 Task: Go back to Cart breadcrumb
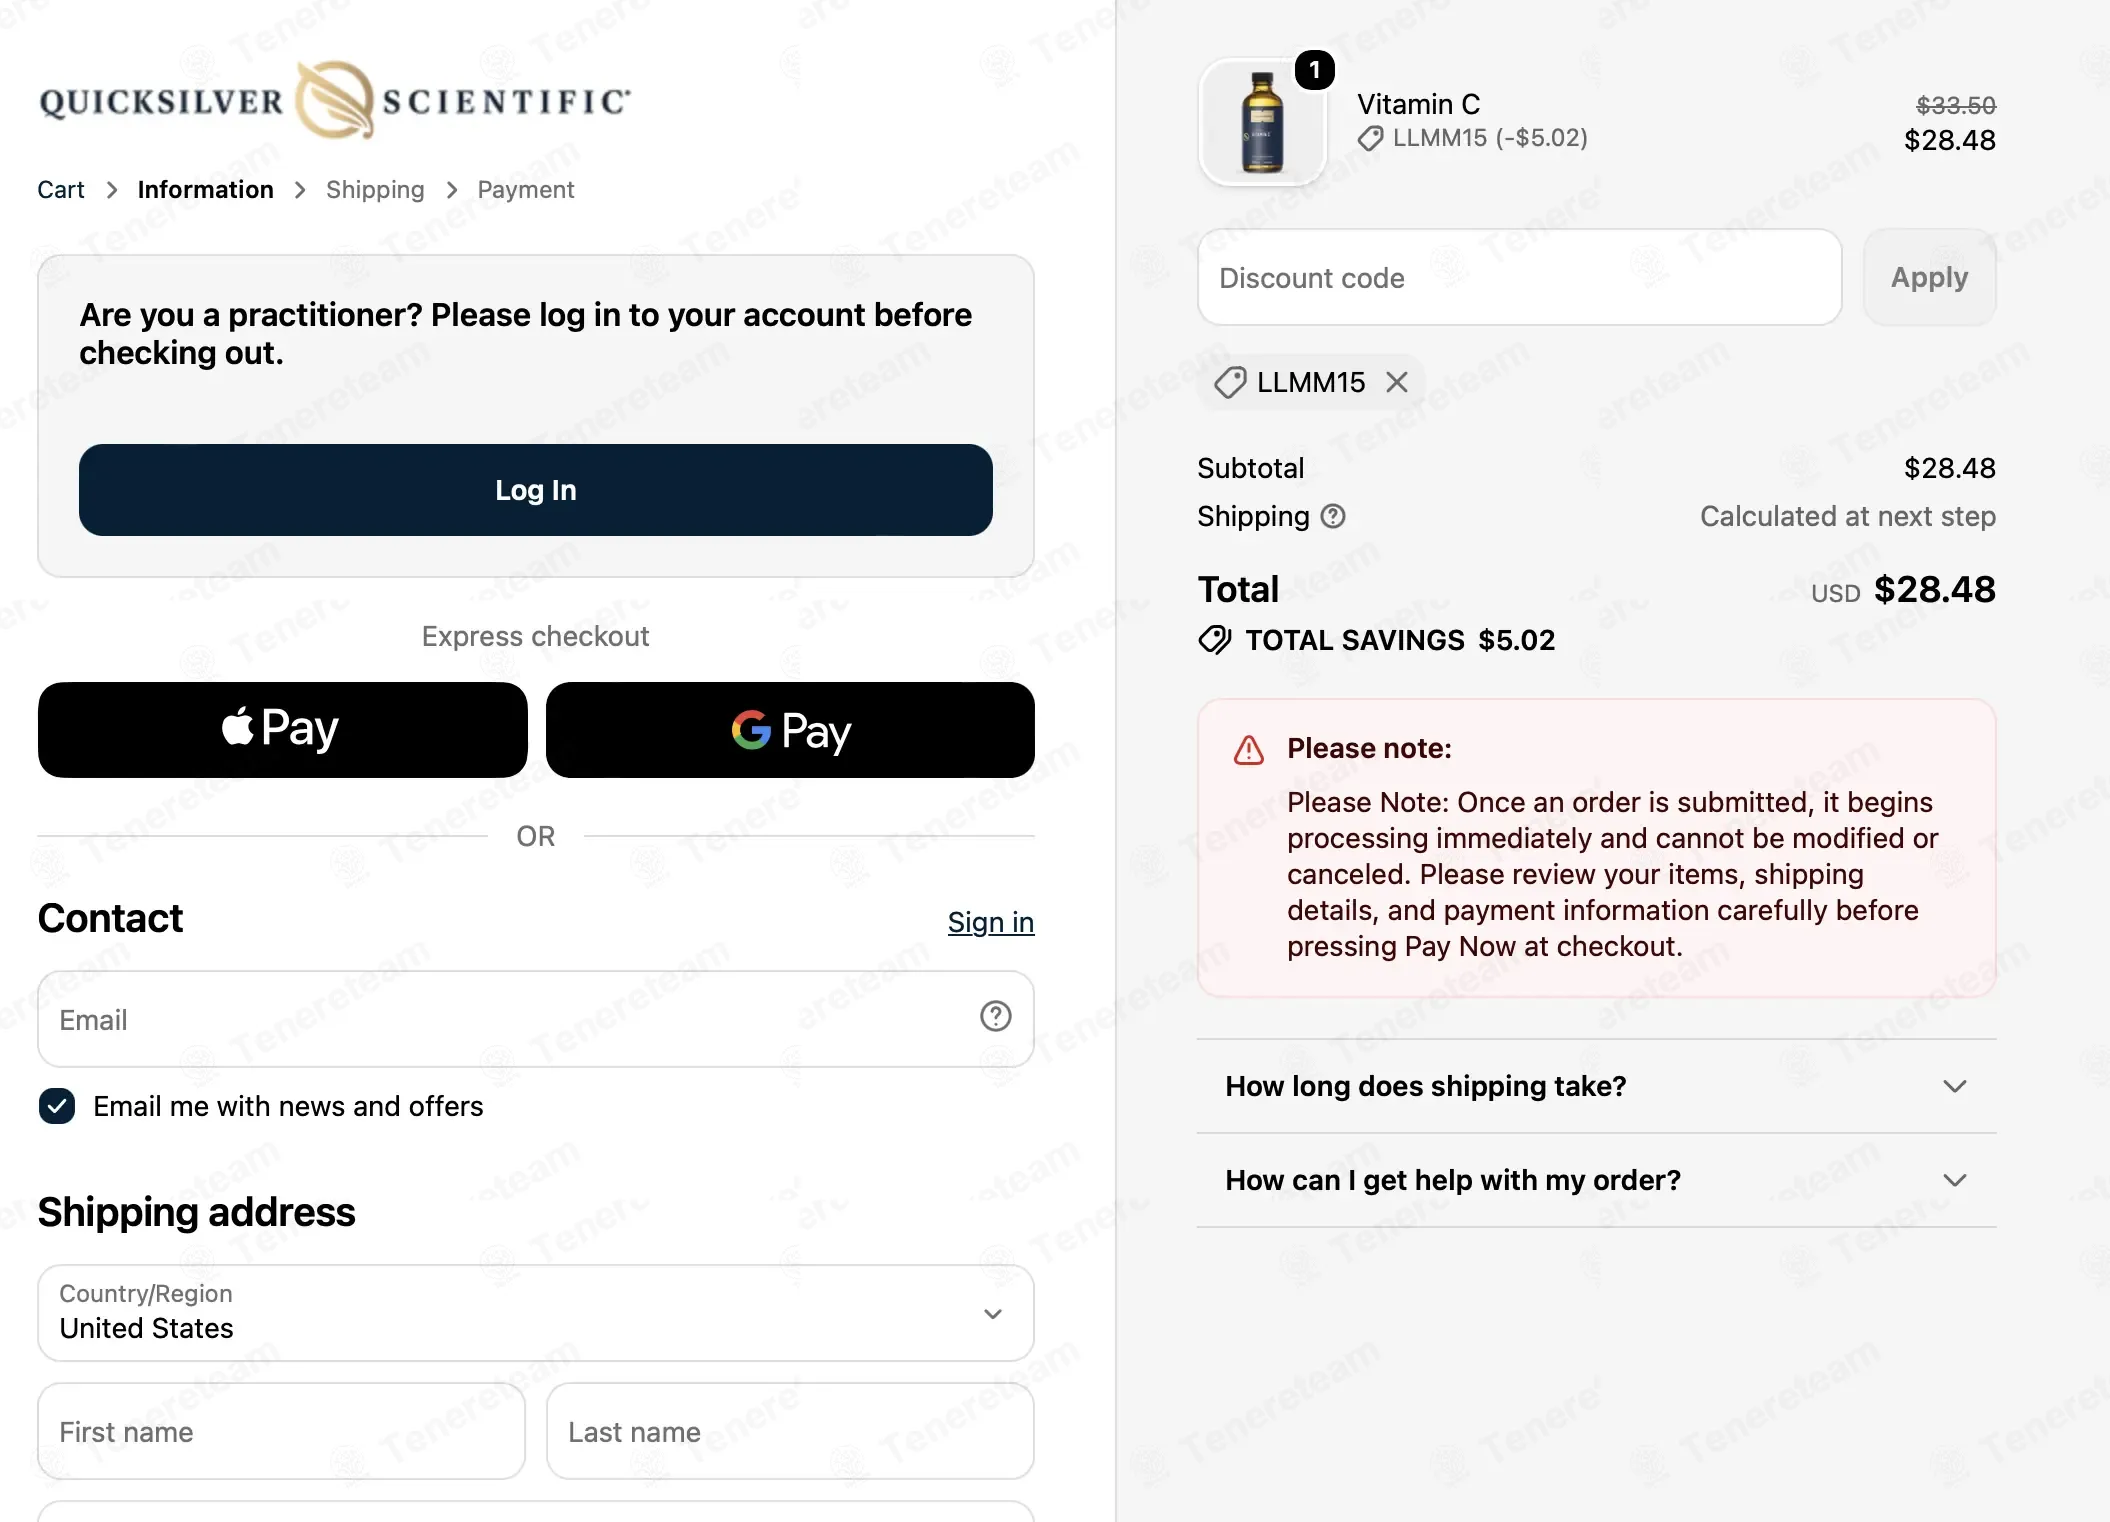(61, 190)
